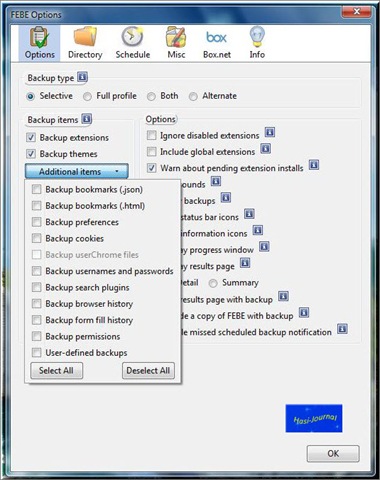
Task: Check Backup bookmarks (.json) checkbox
Action: (x=36, y=189)
